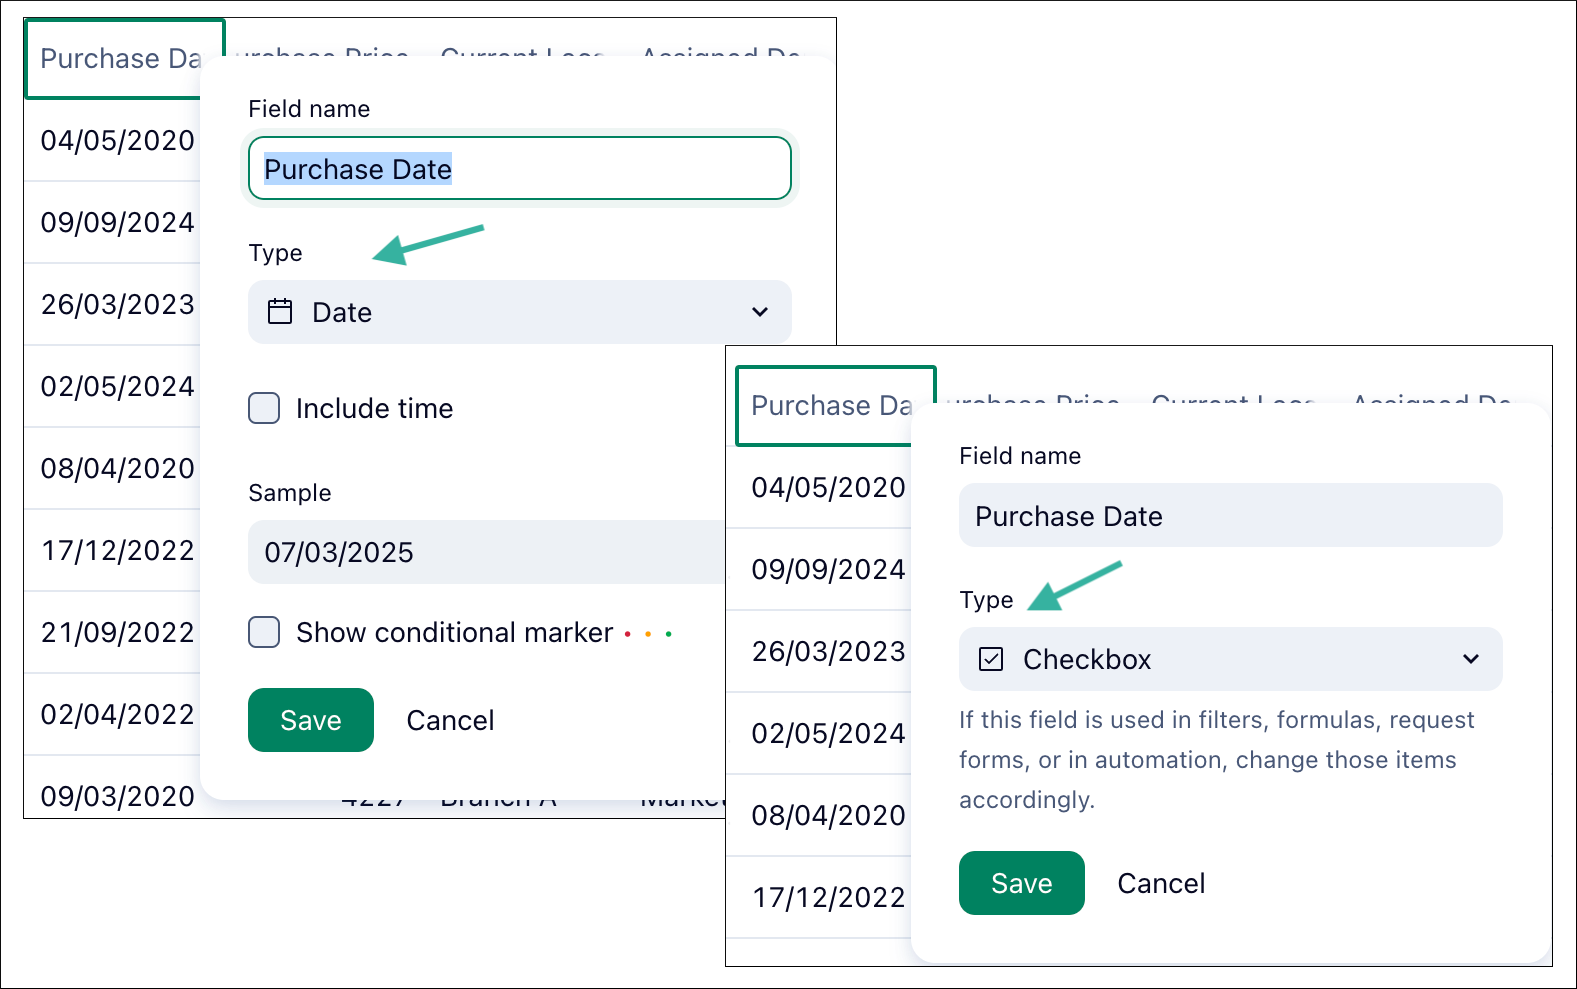Image resolution: width=1577 pixels, height=989 pixels.
Task: Expand the Checkbox type dropdown
Action: click(x=1230, y=659)
